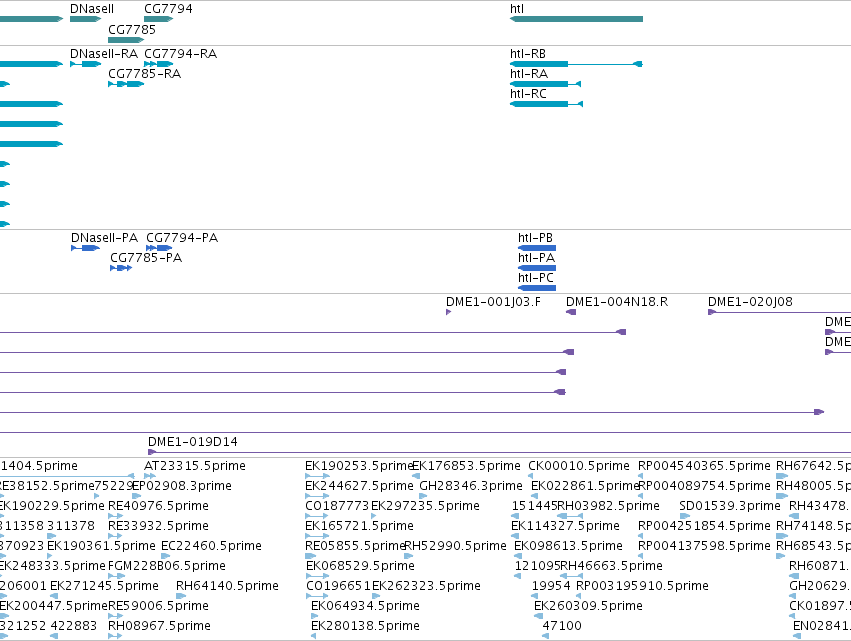851x641 pixels.
Task: Click CG7794-RA transcript glyph
Action: pyautogui.click(x=158, y=64)
